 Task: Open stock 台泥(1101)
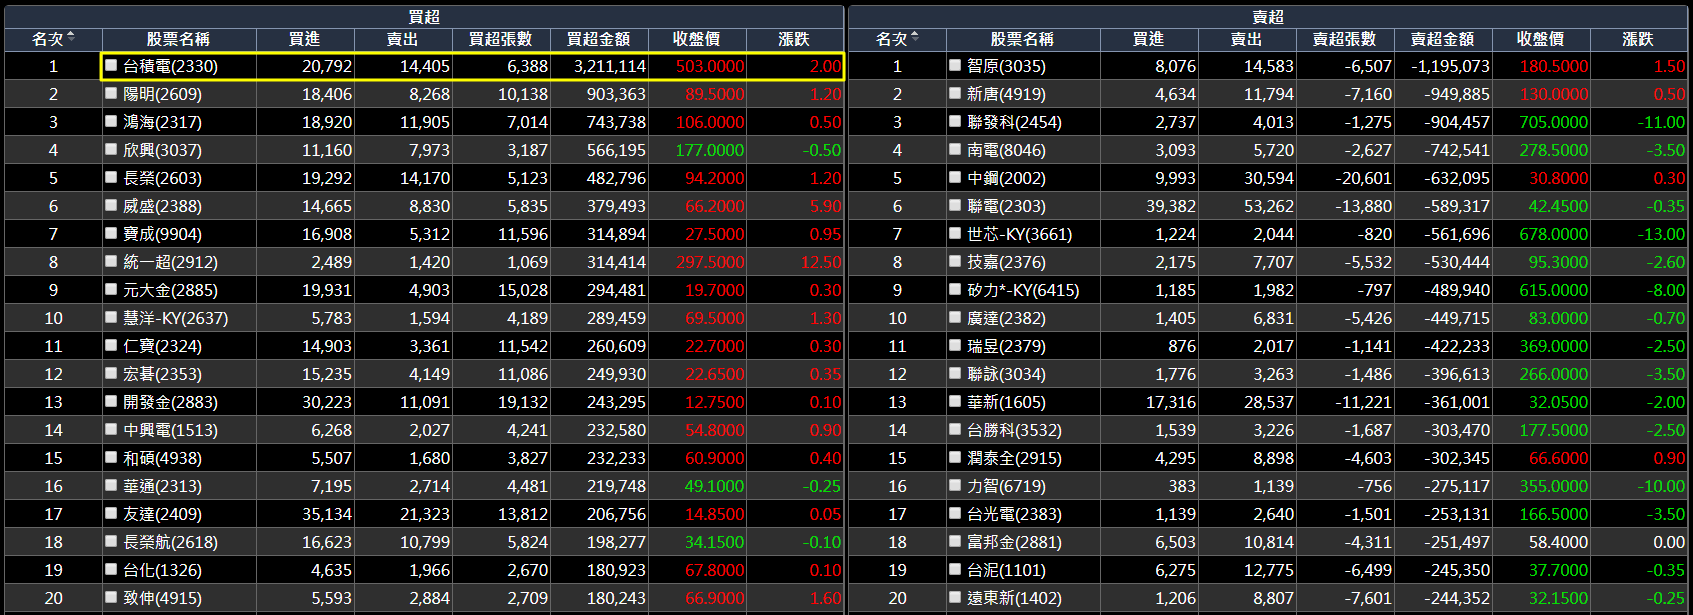[x=1006, y=570]
